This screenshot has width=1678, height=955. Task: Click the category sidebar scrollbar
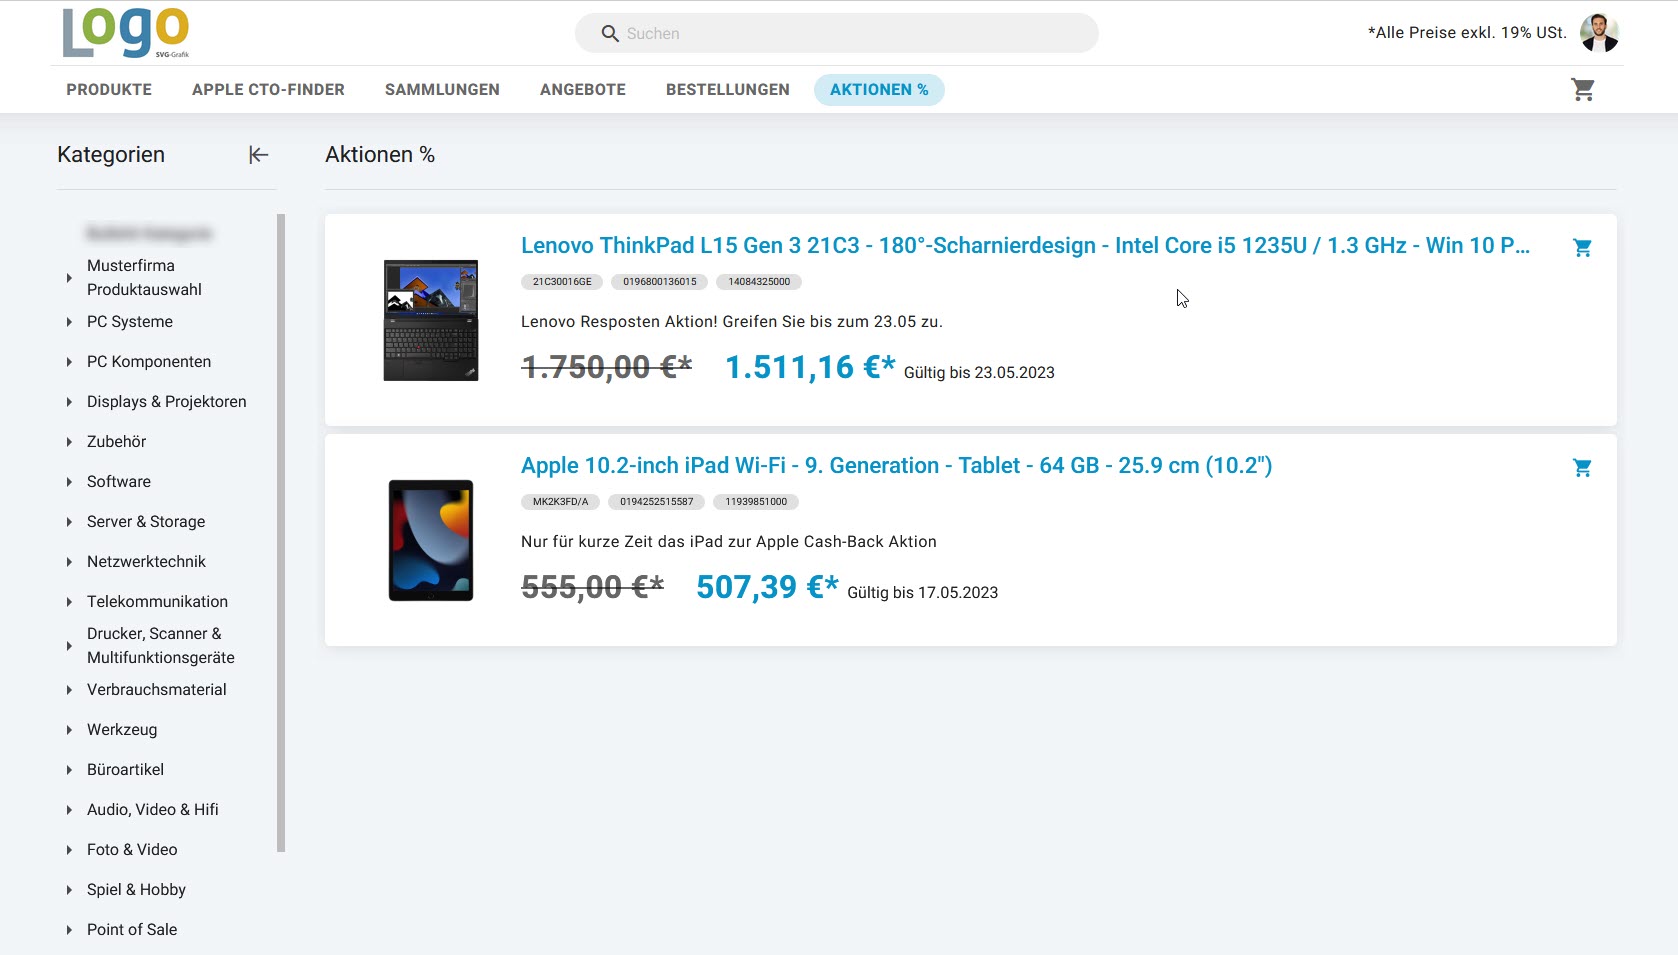(x=281, y=533)
